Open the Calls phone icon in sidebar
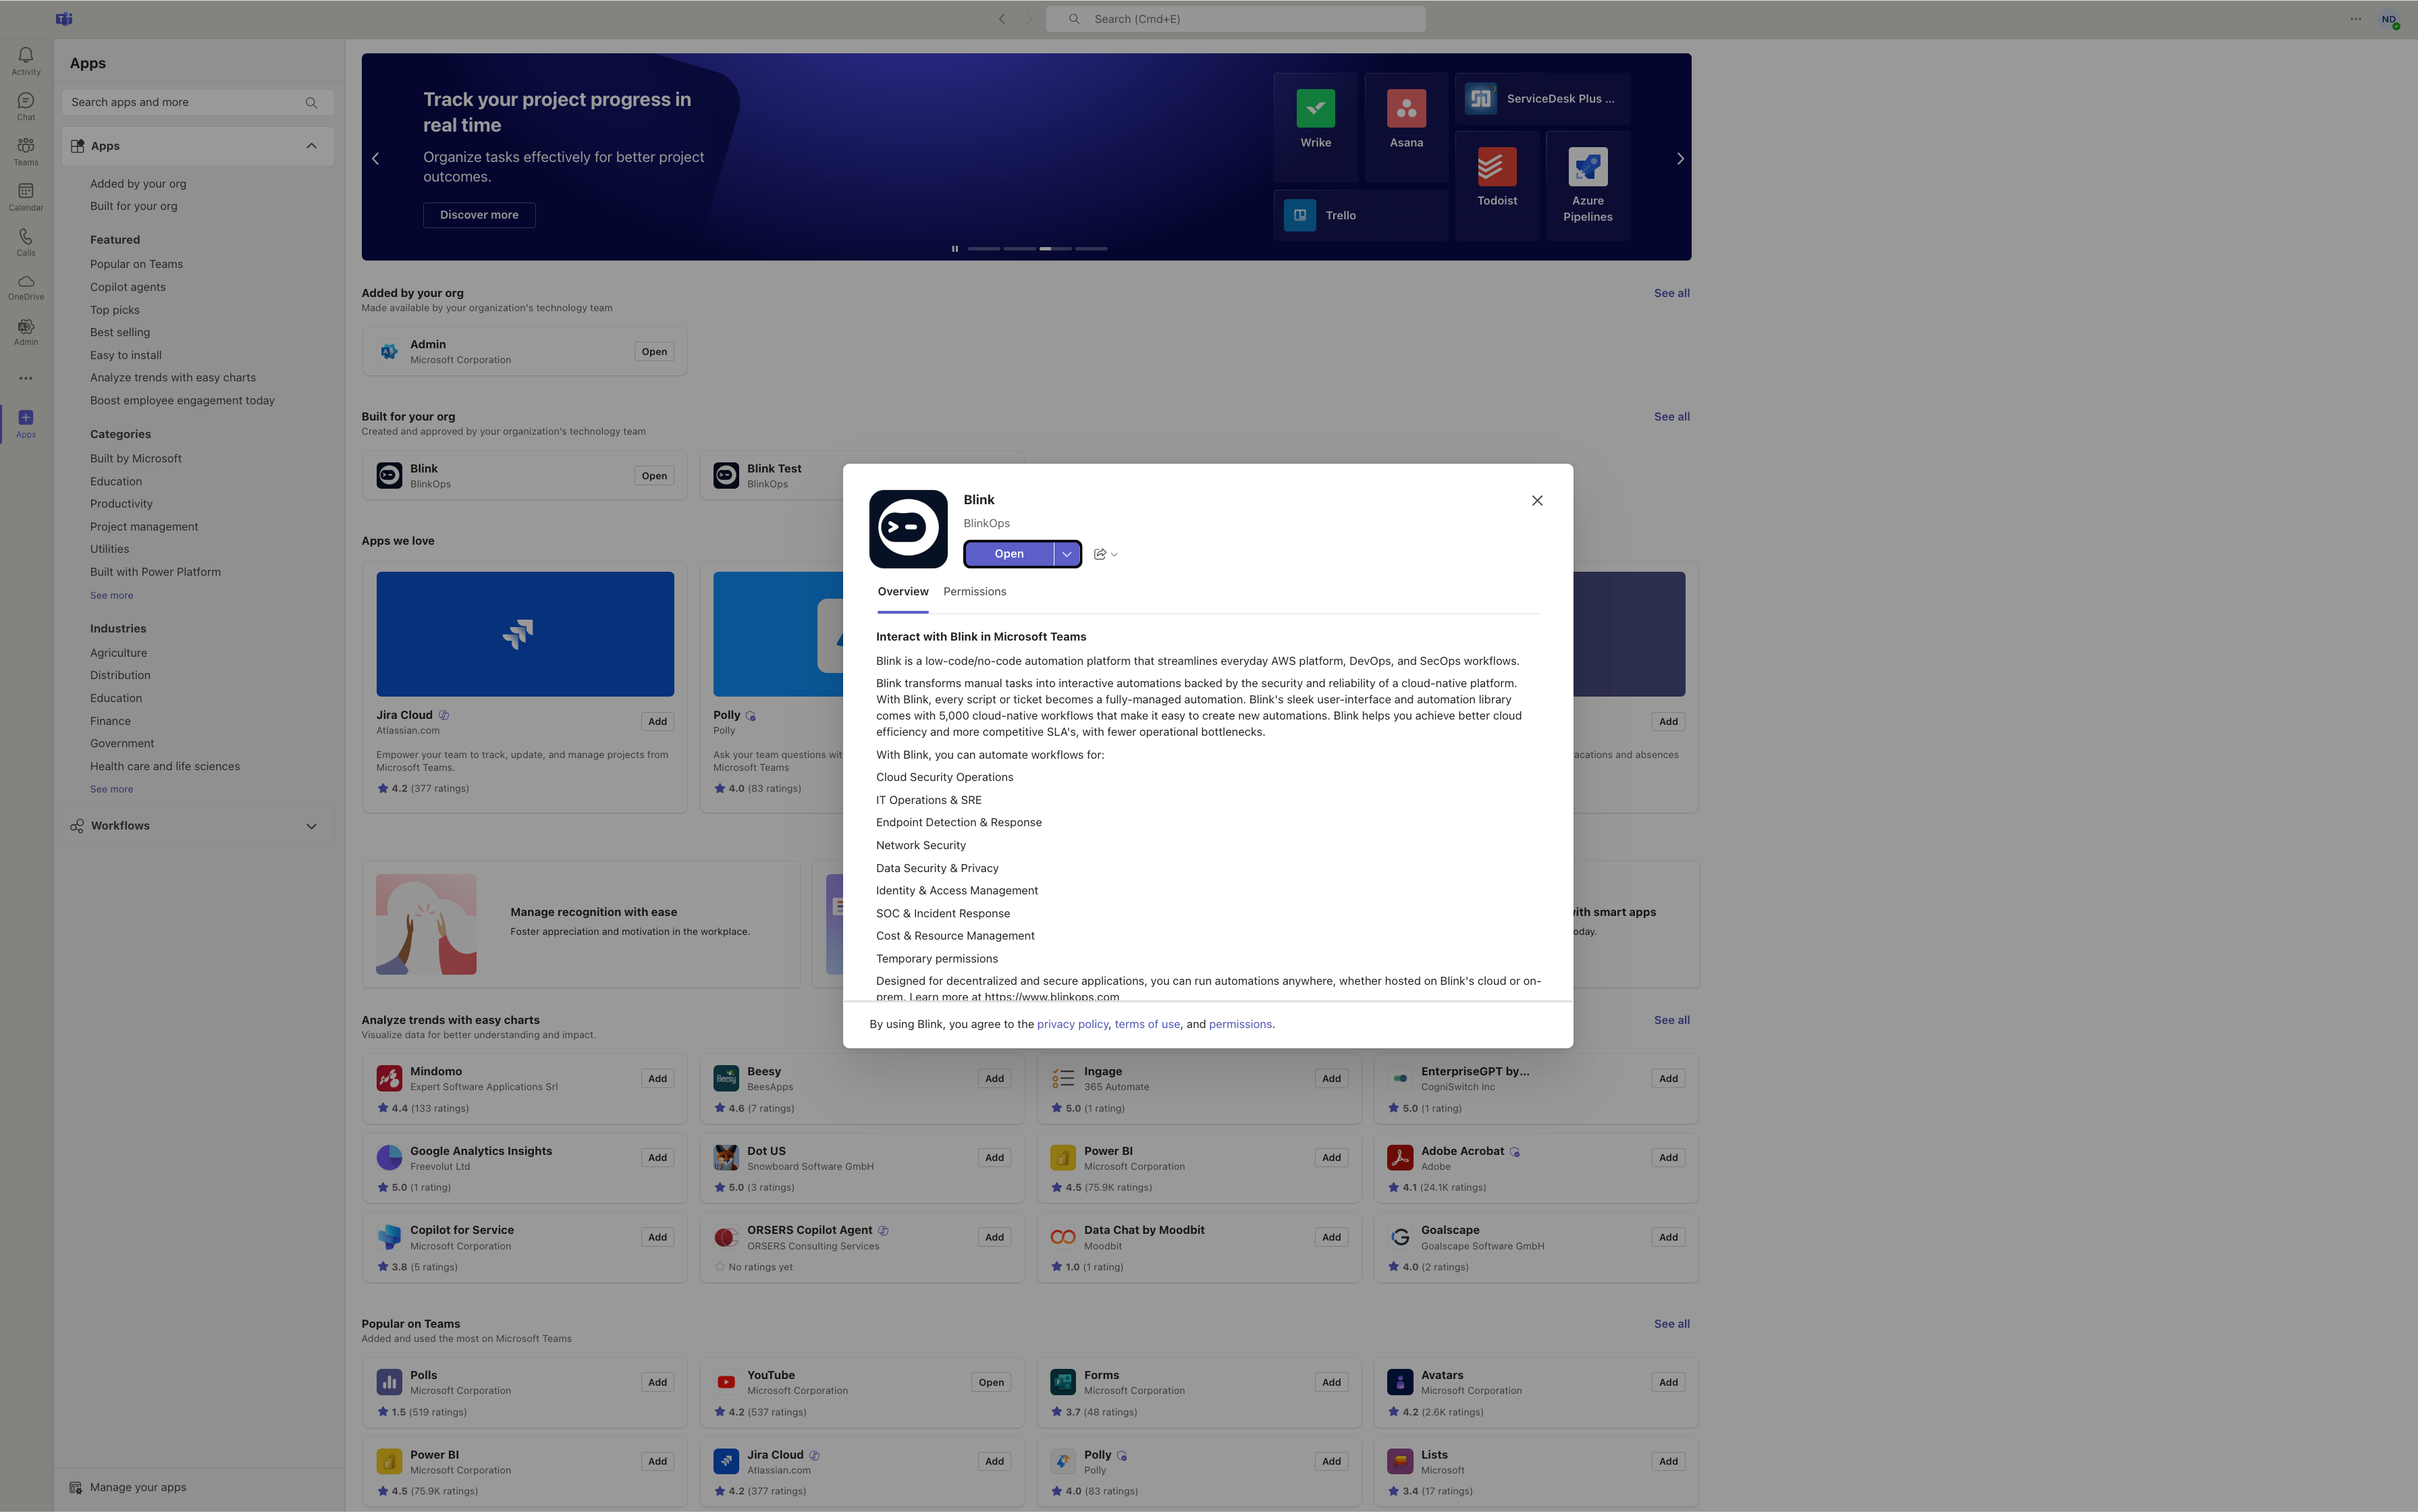Screen dimensions: 2418x1512 coord(26,241)
